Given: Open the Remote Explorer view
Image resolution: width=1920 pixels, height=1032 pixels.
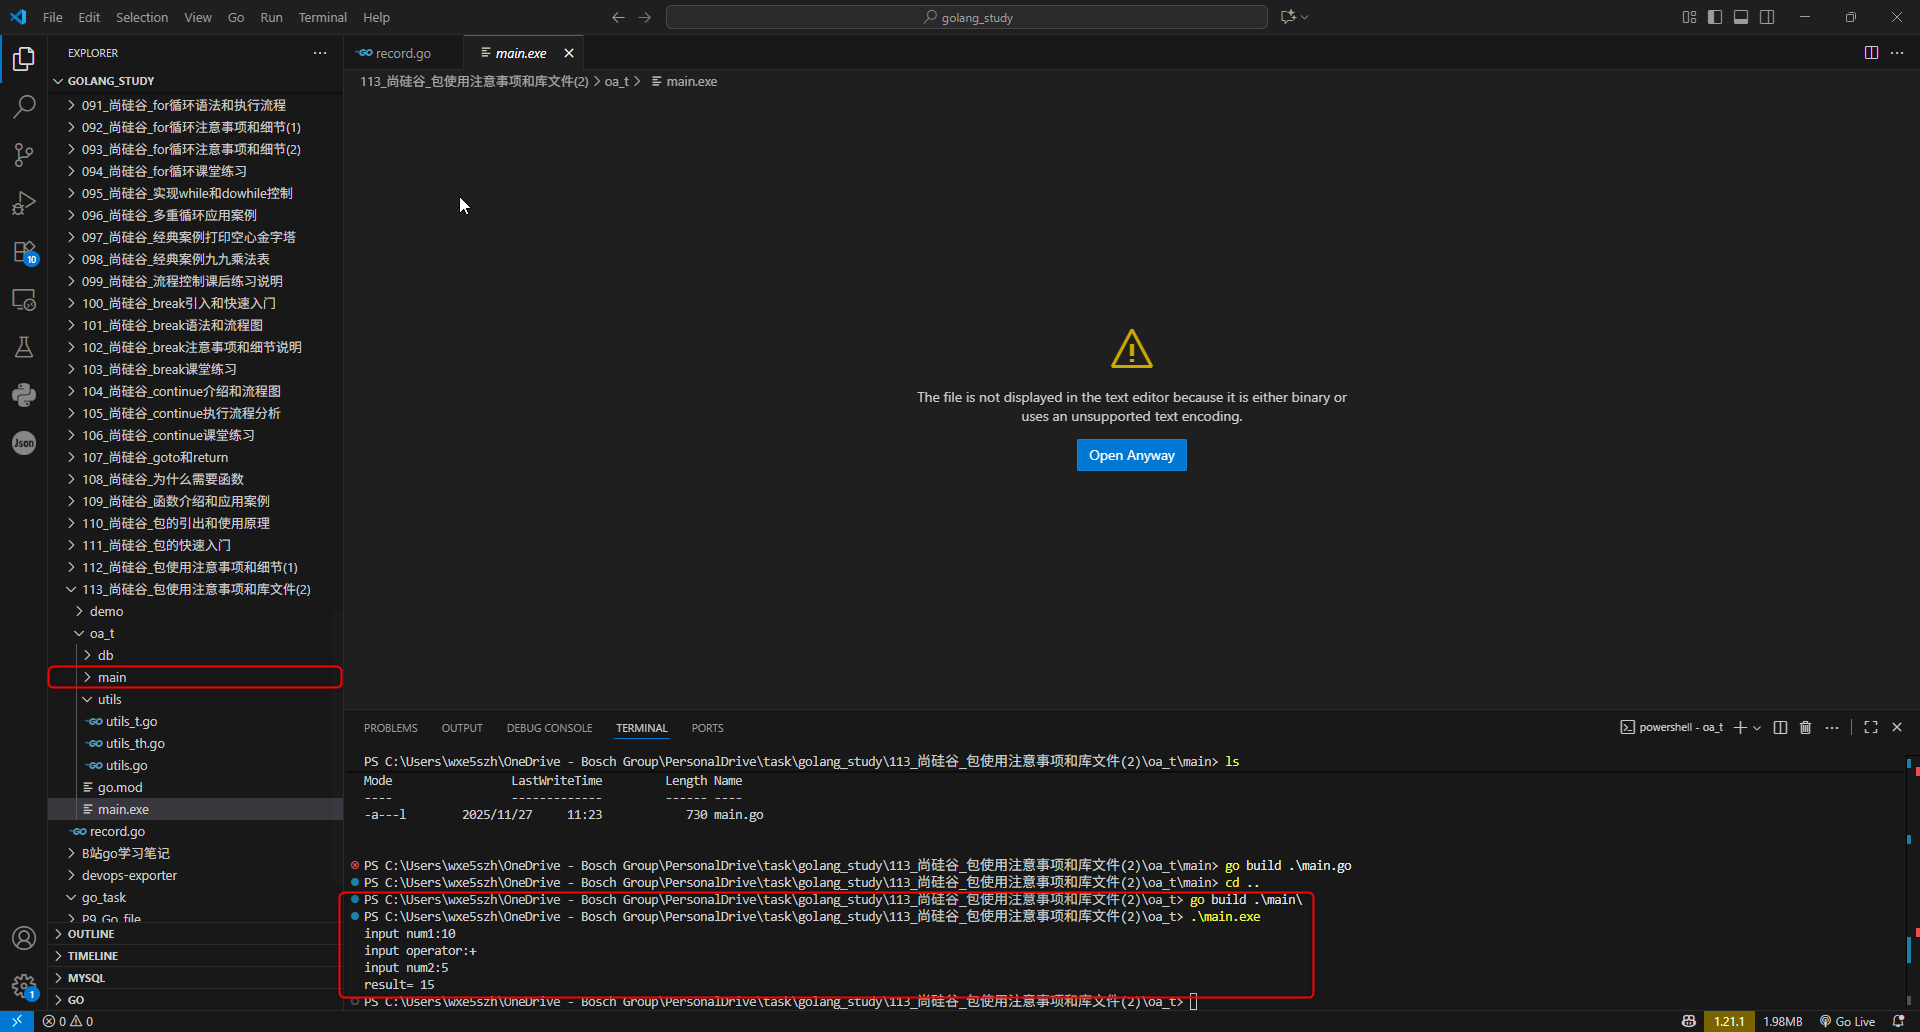Looking at the screenshot, I should click(x=24, y=300).
